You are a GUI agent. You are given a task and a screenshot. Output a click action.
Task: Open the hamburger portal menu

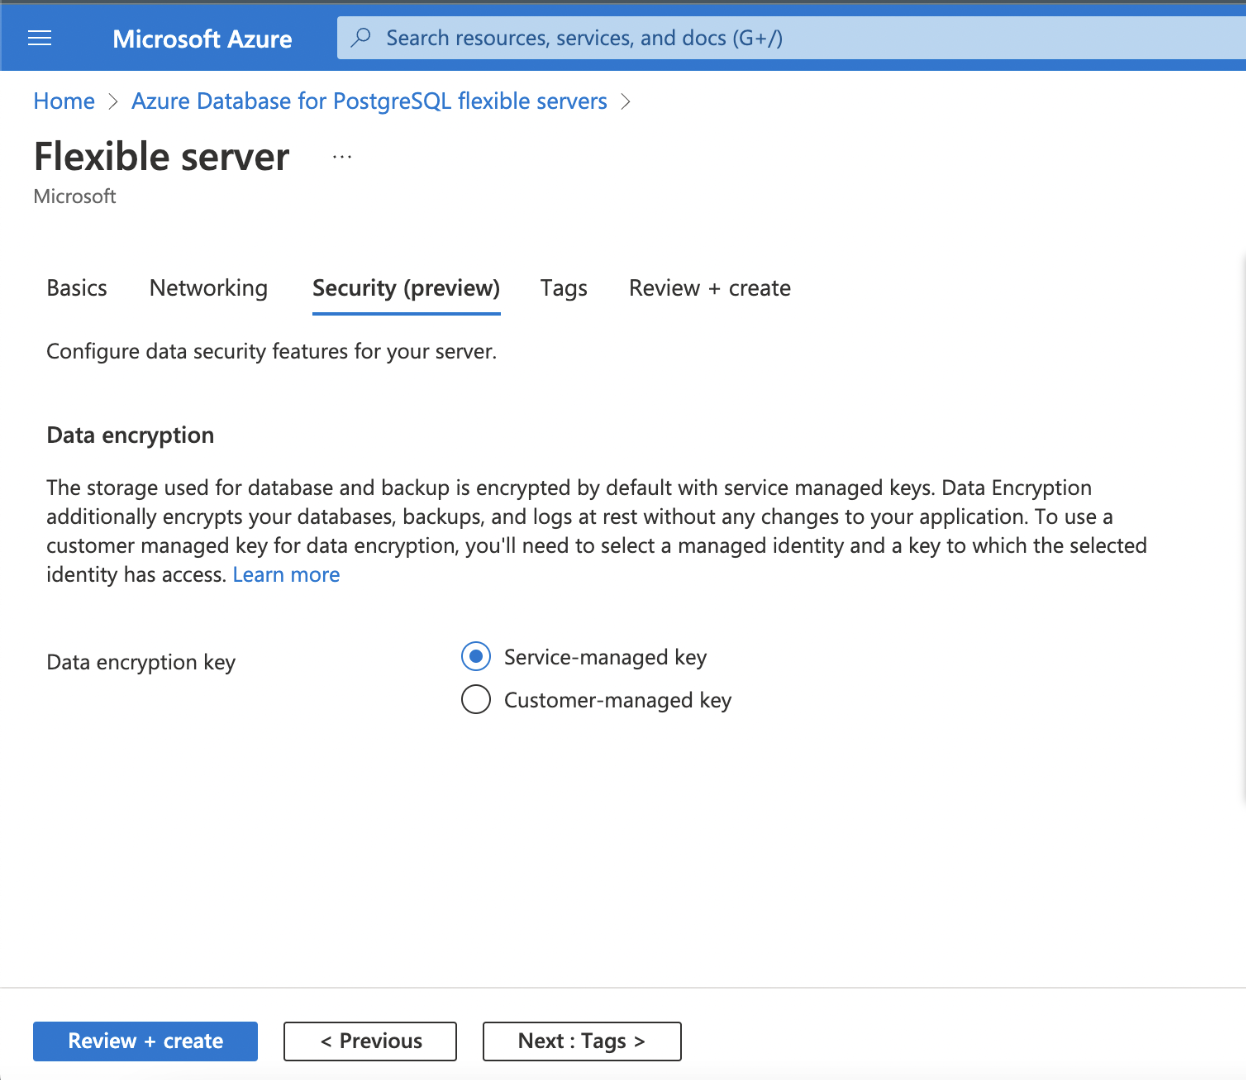click(x=40, y=38)
